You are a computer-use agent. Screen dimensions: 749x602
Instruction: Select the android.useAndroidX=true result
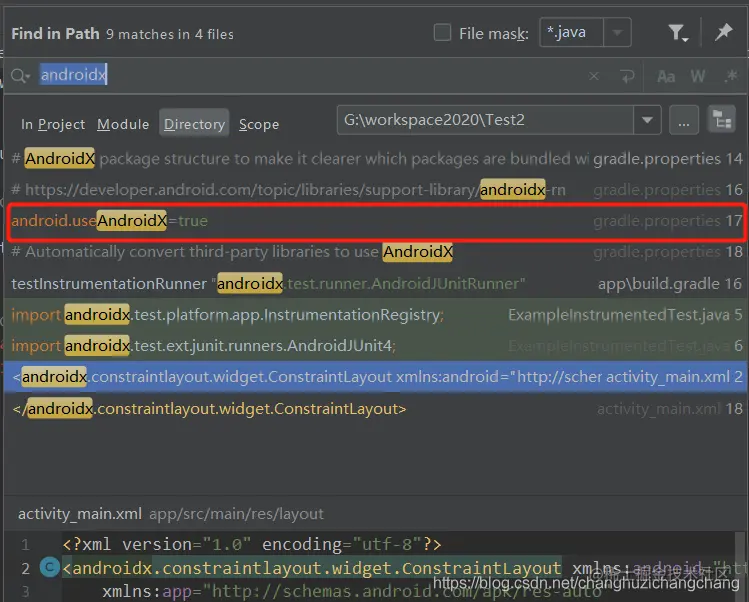[376, 221]
